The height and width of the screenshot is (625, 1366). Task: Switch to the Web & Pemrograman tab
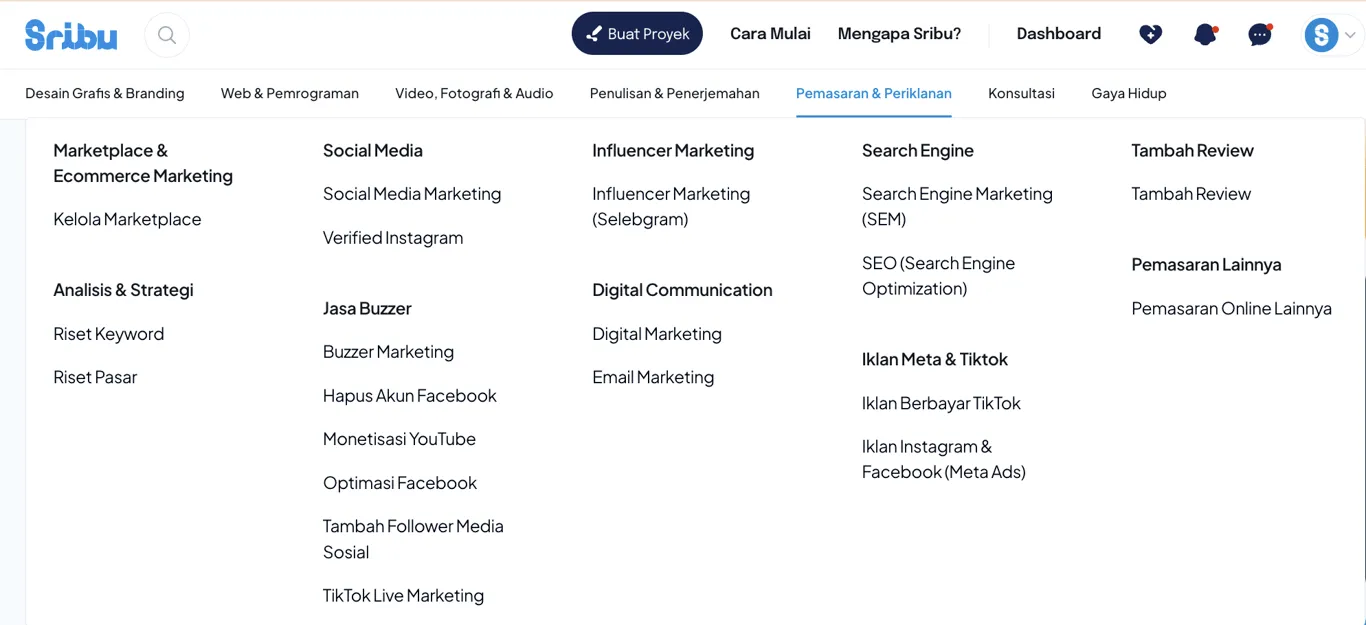coord(290,93)
